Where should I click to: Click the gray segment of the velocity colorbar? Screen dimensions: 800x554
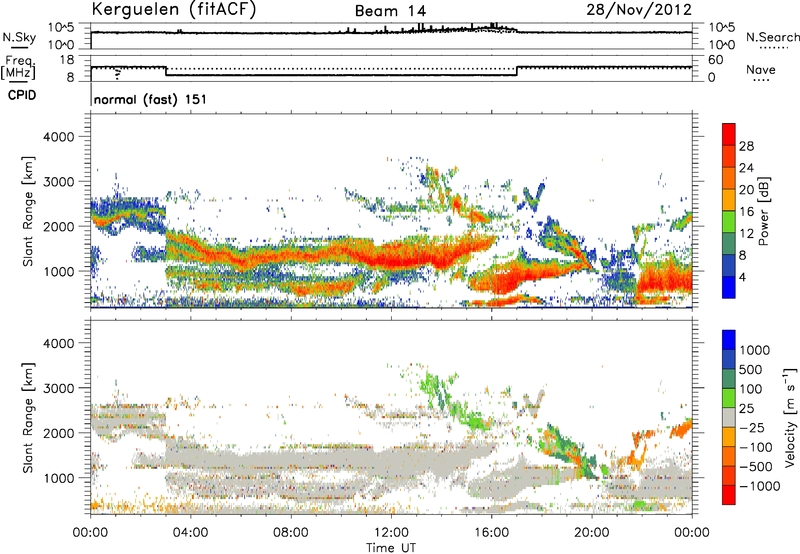[729, 417]
